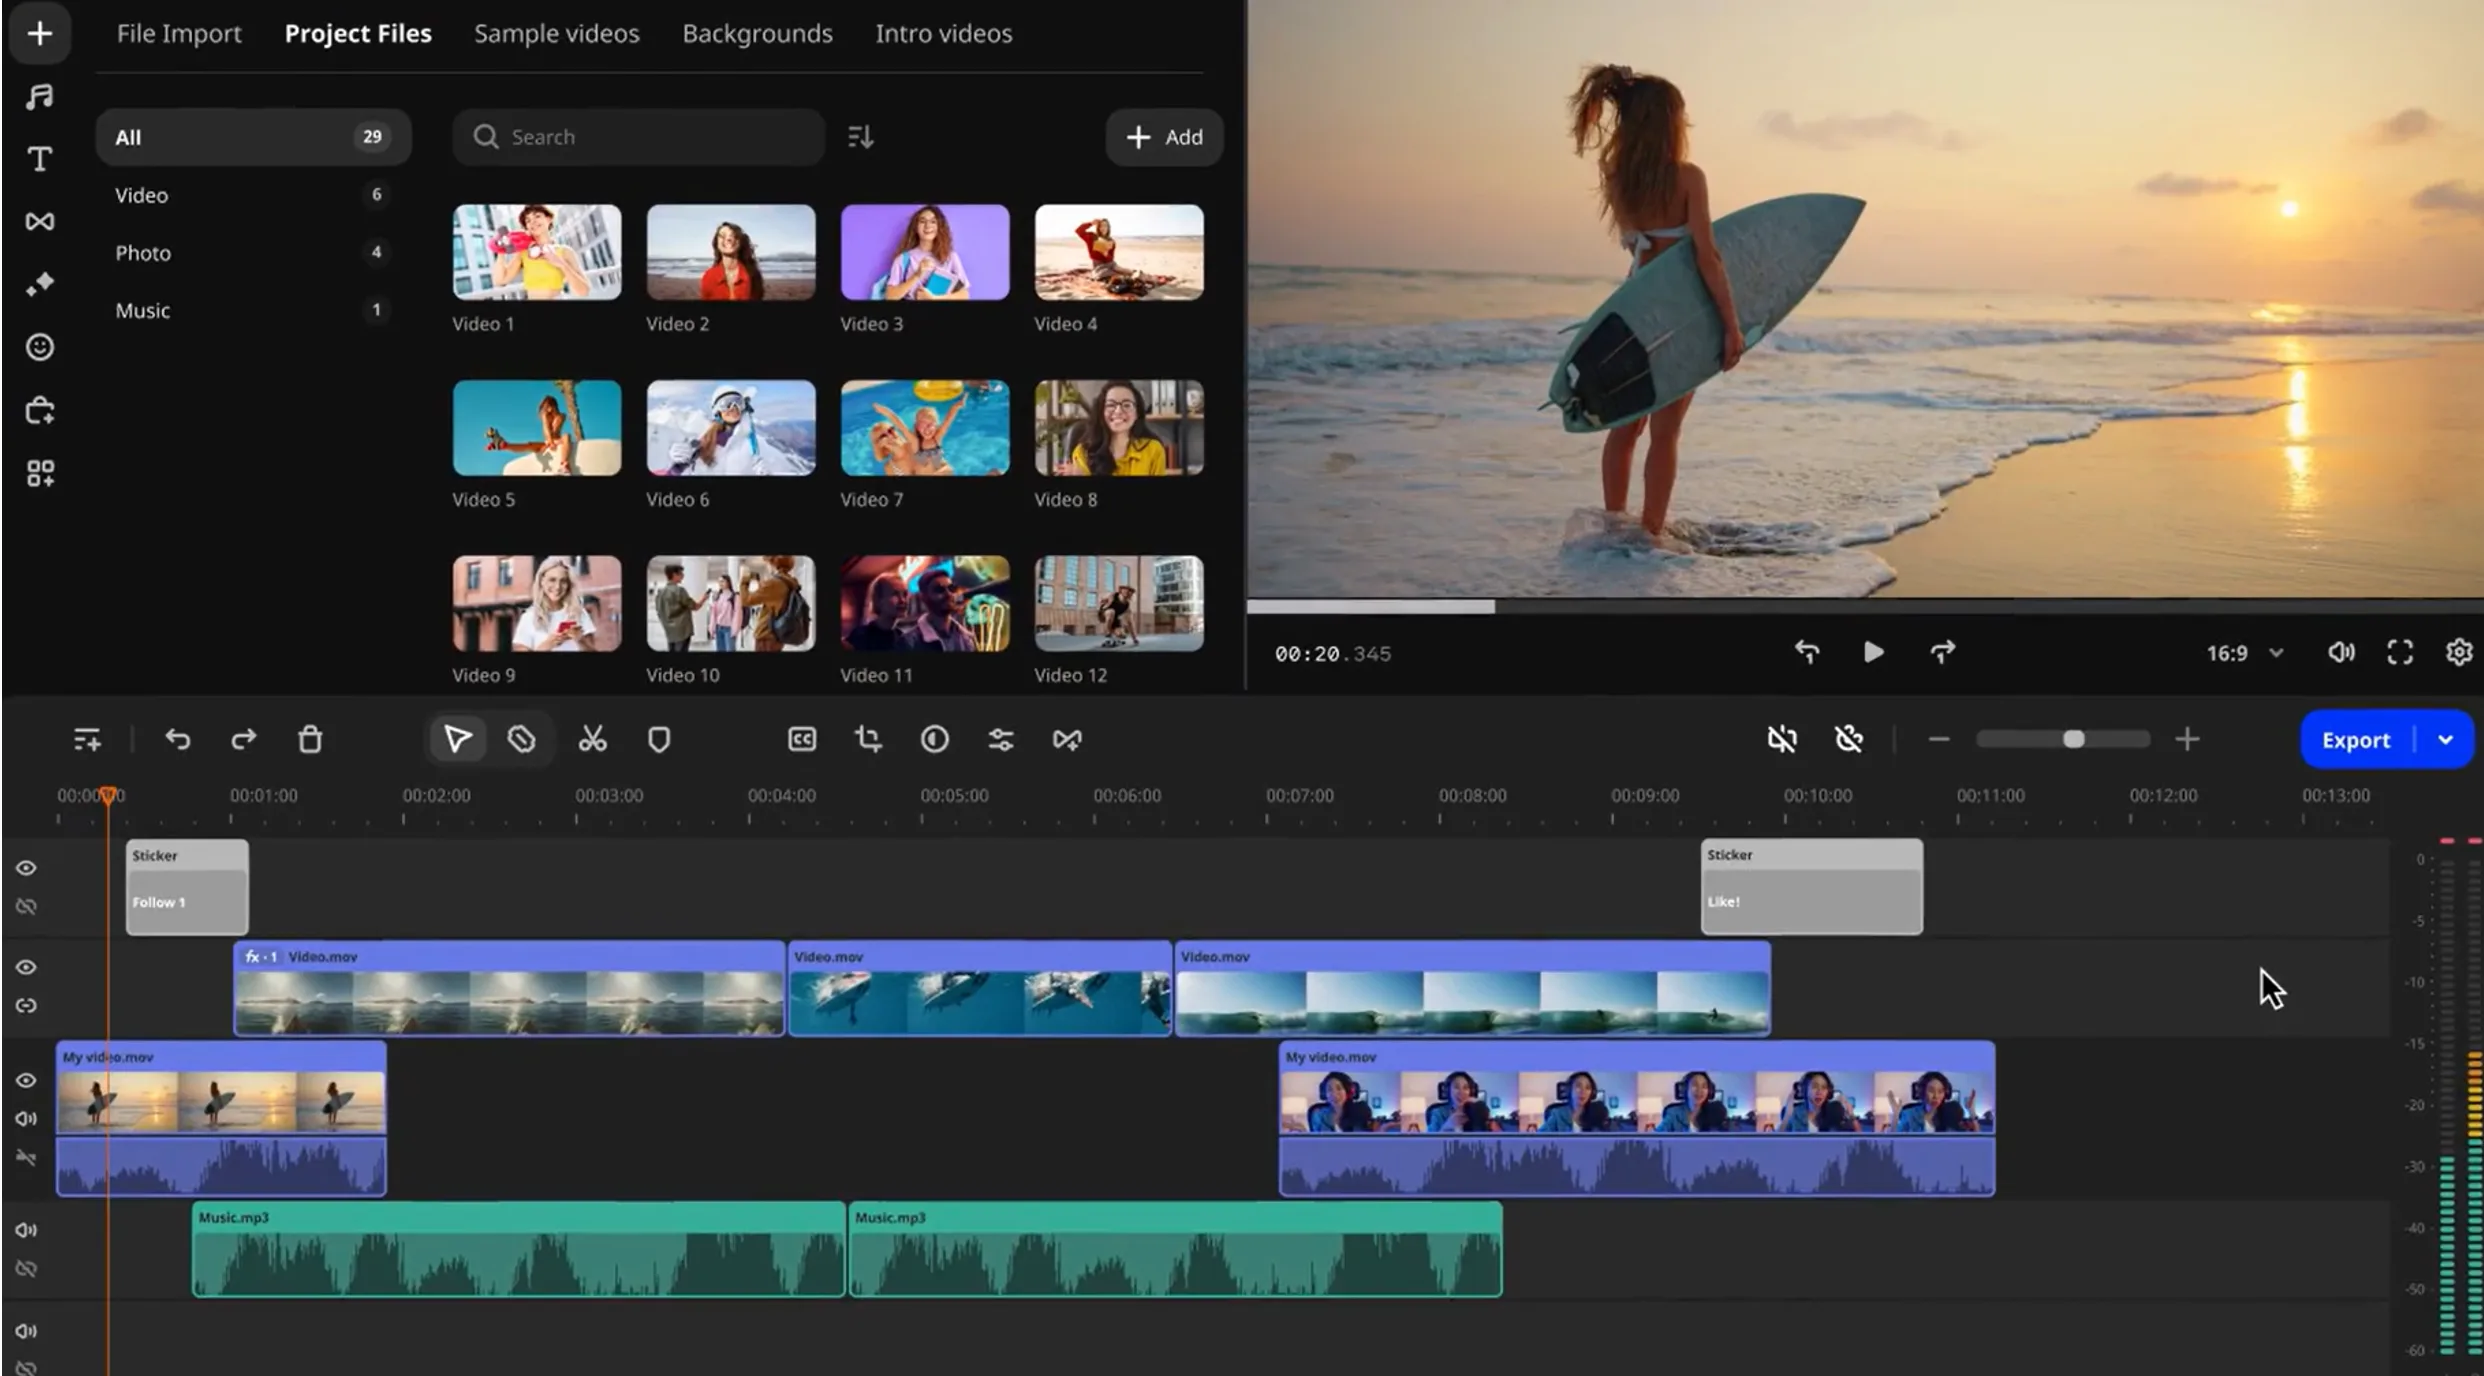
Task: Select the Split tool (scissors) in the timeline toolbar
Action: pyautogui.click(x=592, y=739)
